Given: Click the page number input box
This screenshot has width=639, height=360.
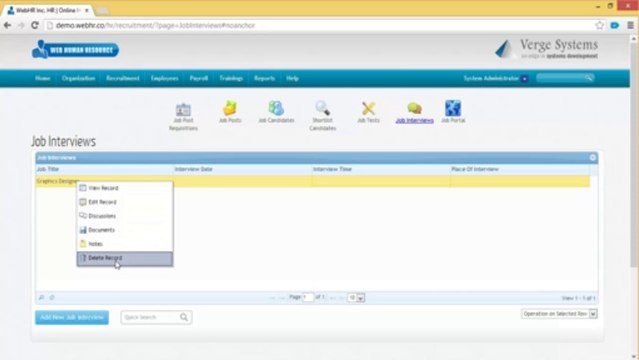Looking at the screenshot, I should pyautogui.click(x=308, y=297).
